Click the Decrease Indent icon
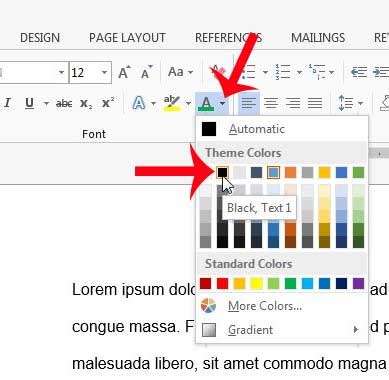 359,72
